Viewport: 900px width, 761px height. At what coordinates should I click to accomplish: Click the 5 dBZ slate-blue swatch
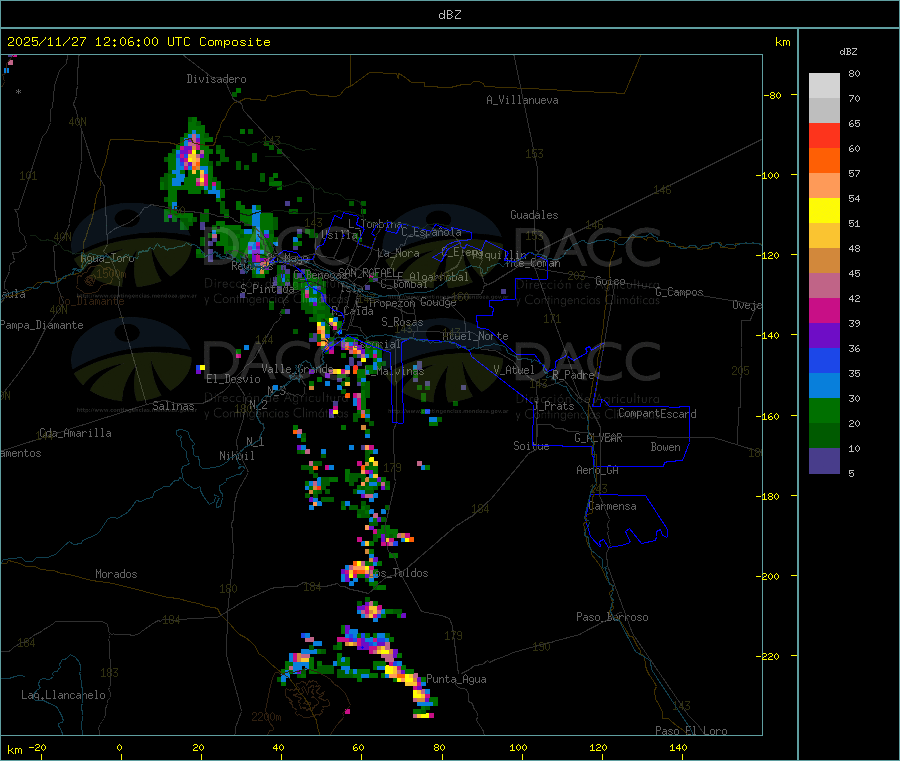point(824,461)
